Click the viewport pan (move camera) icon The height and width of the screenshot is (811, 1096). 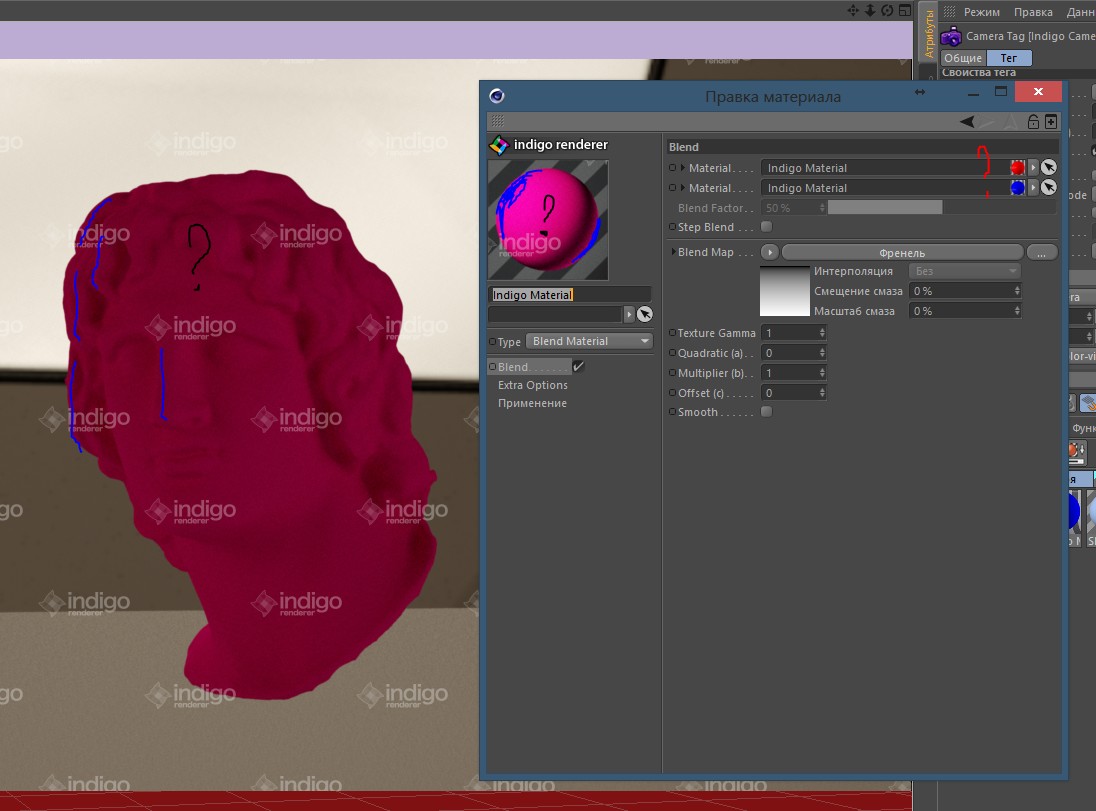[x=853, y=10]
